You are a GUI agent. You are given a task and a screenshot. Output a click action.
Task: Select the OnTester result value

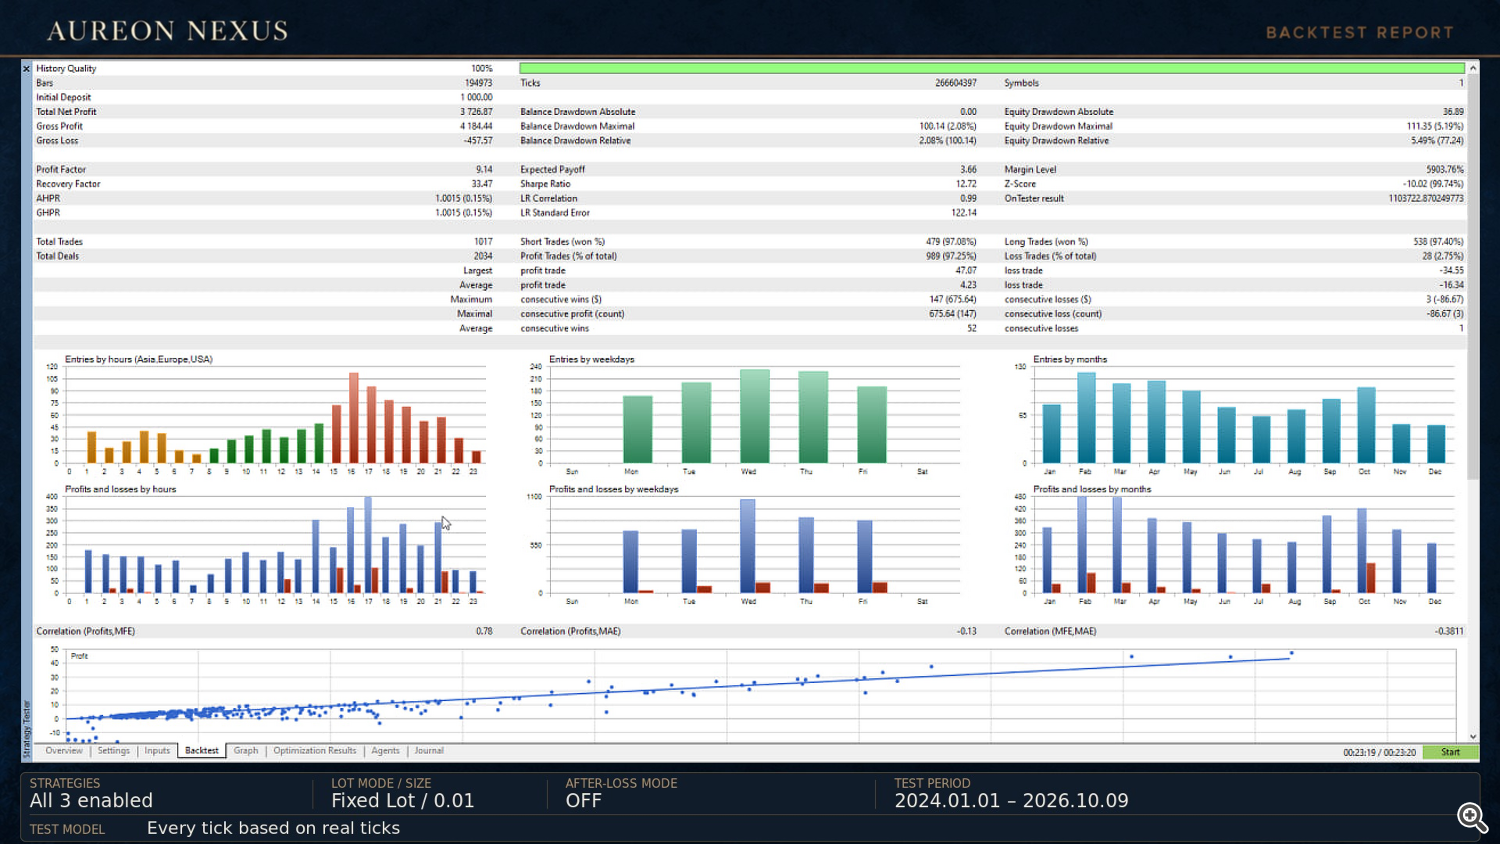point(1426,199)
